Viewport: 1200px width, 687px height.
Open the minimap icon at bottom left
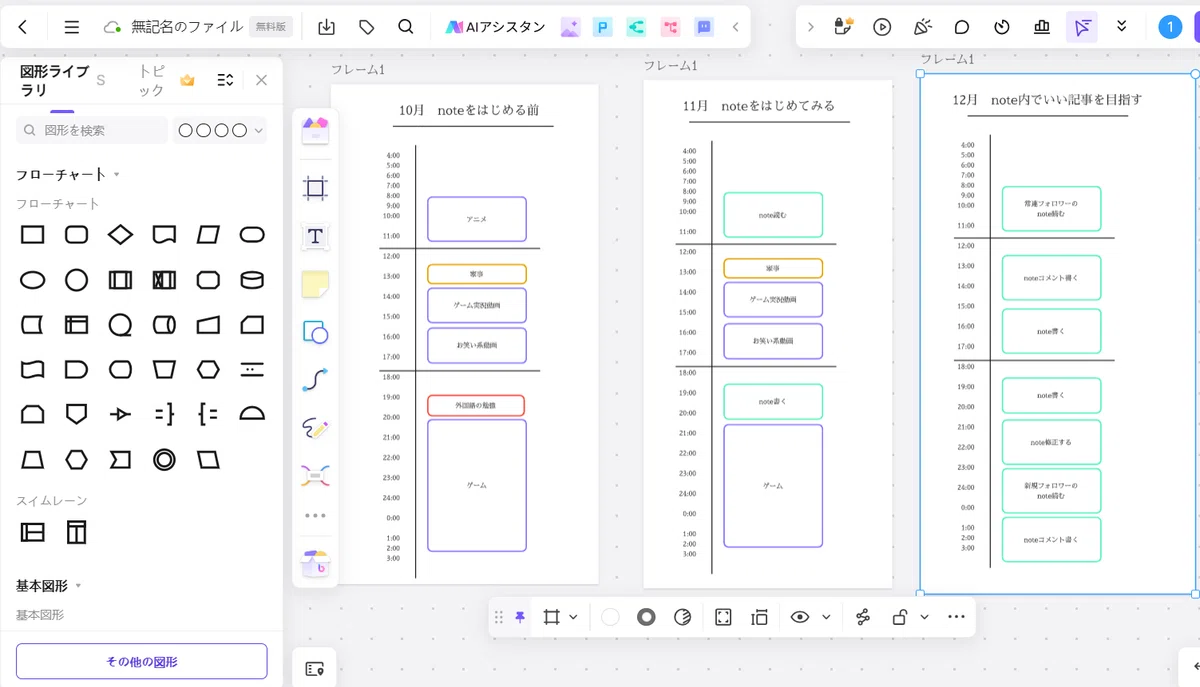(314, 668)
